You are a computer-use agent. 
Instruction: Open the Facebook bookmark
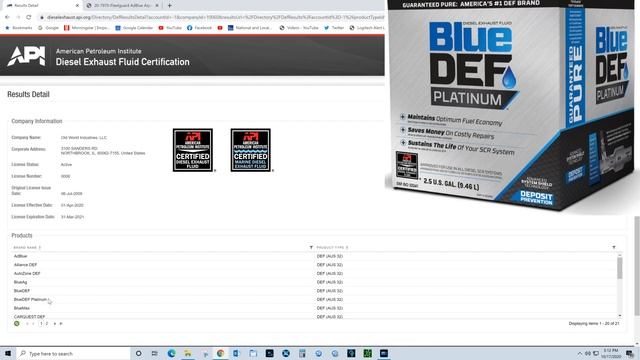199,28
